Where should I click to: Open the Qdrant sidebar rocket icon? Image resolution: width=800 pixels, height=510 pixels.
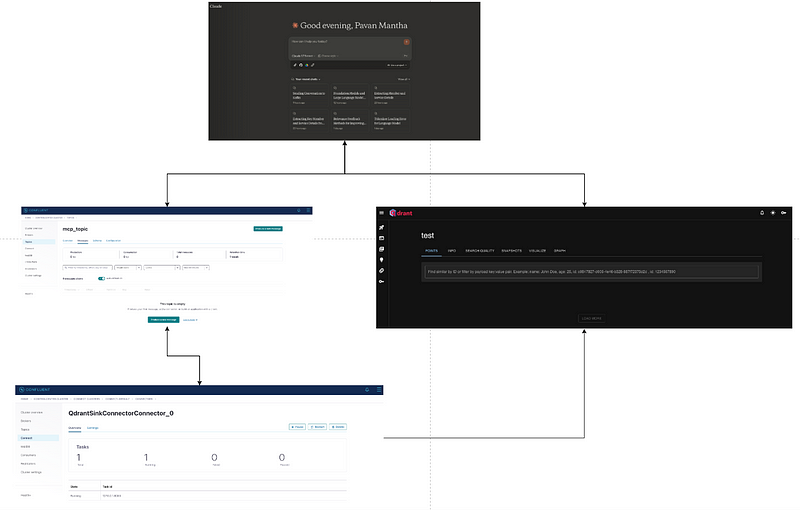pyautogui.click(x=382, y=228)
